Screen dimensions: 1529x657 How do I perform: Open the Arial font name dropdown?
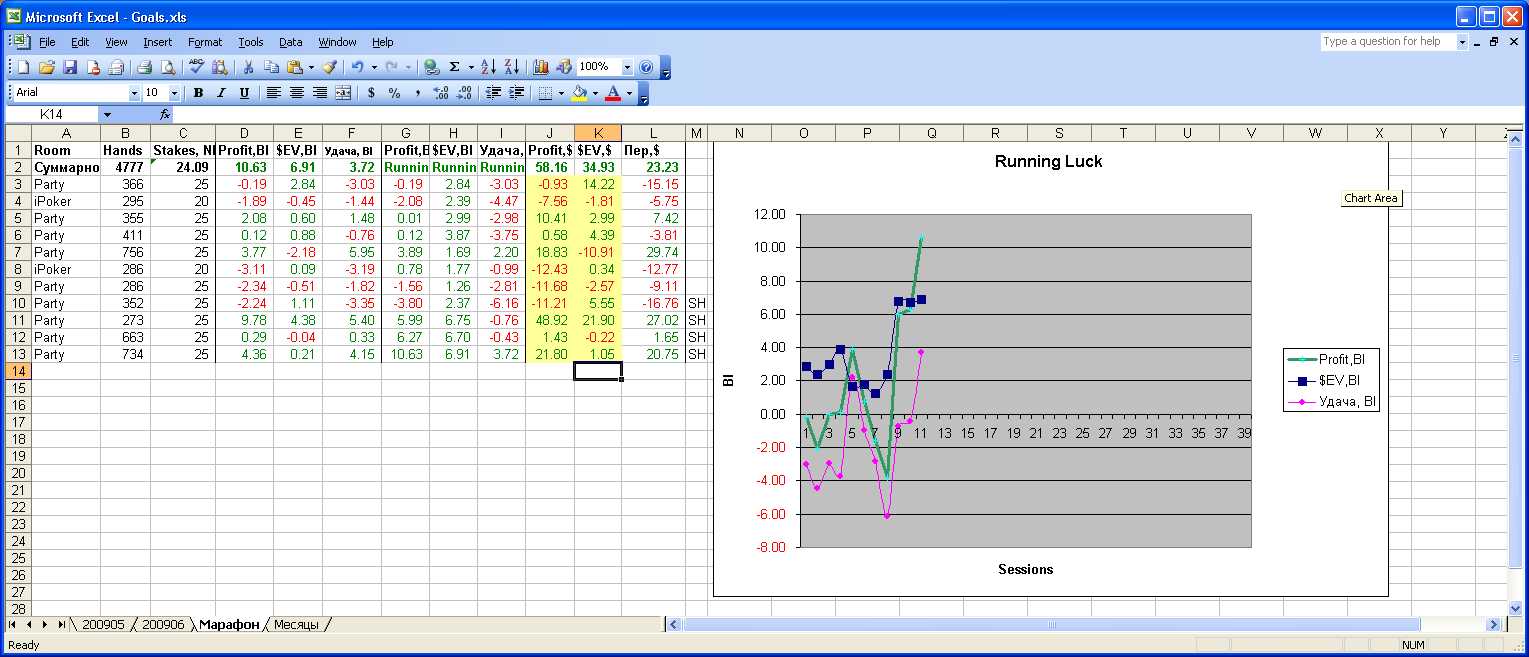134,93
